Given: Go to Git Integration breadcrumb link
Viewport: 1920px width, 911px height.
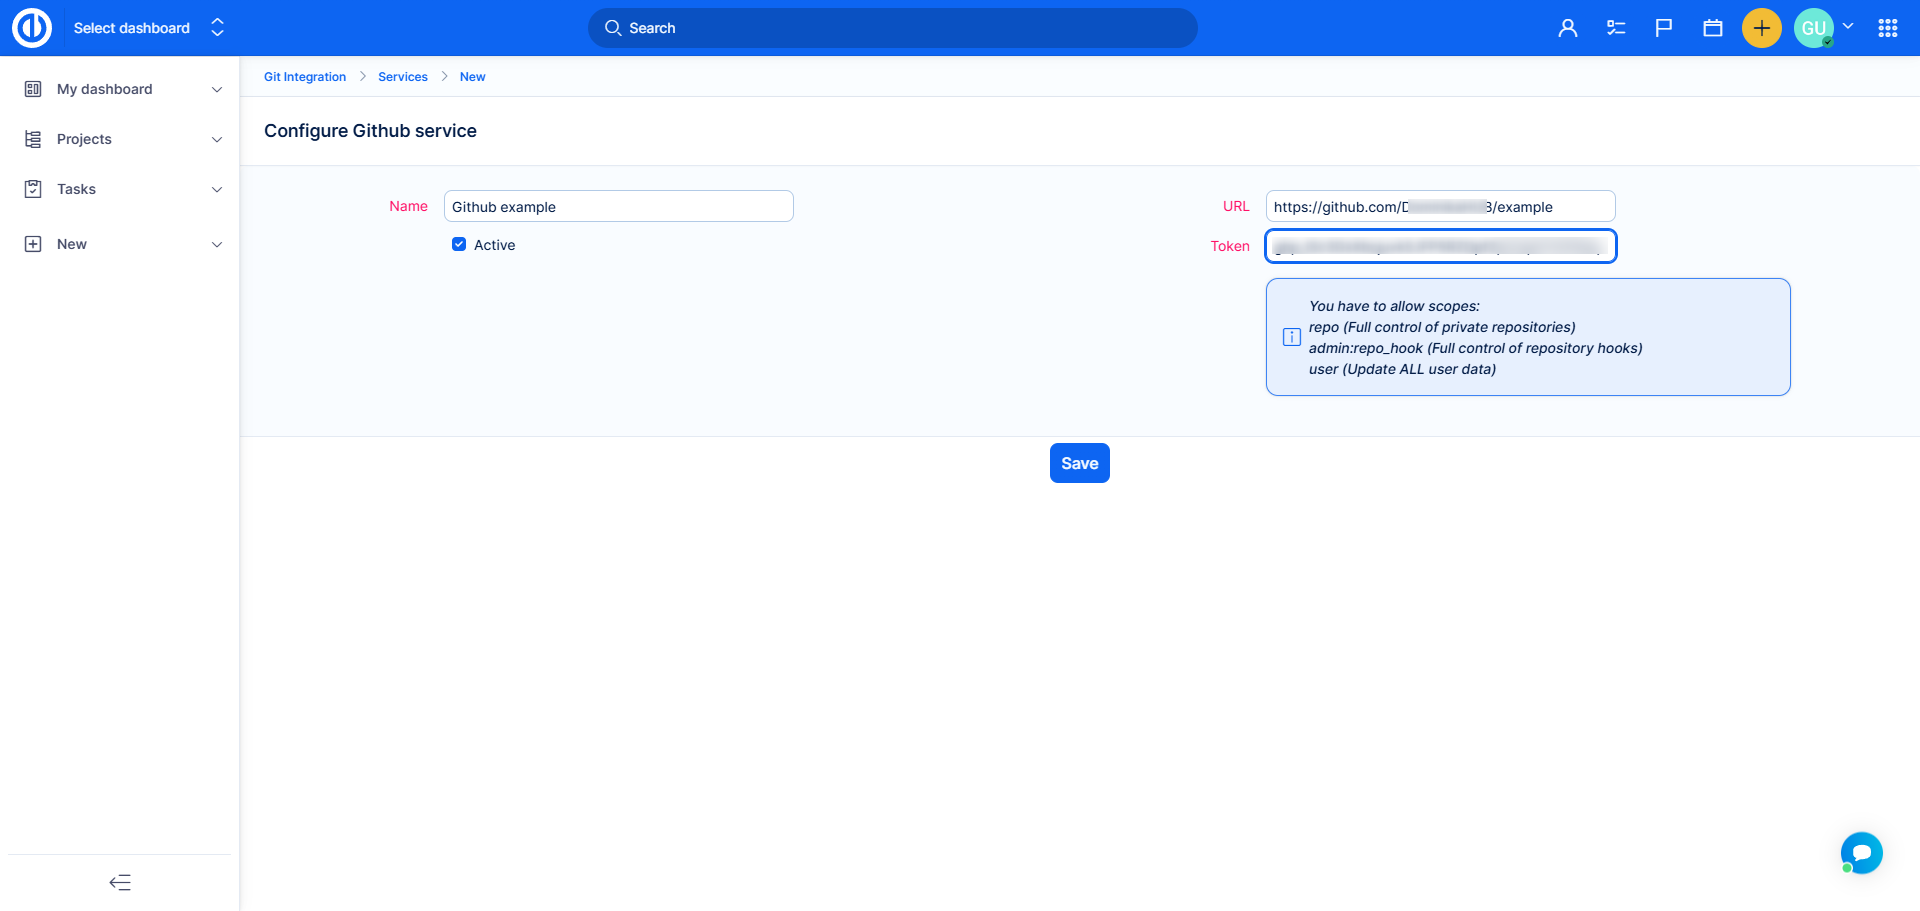Looking at the screenshot, I should point(305,77).
